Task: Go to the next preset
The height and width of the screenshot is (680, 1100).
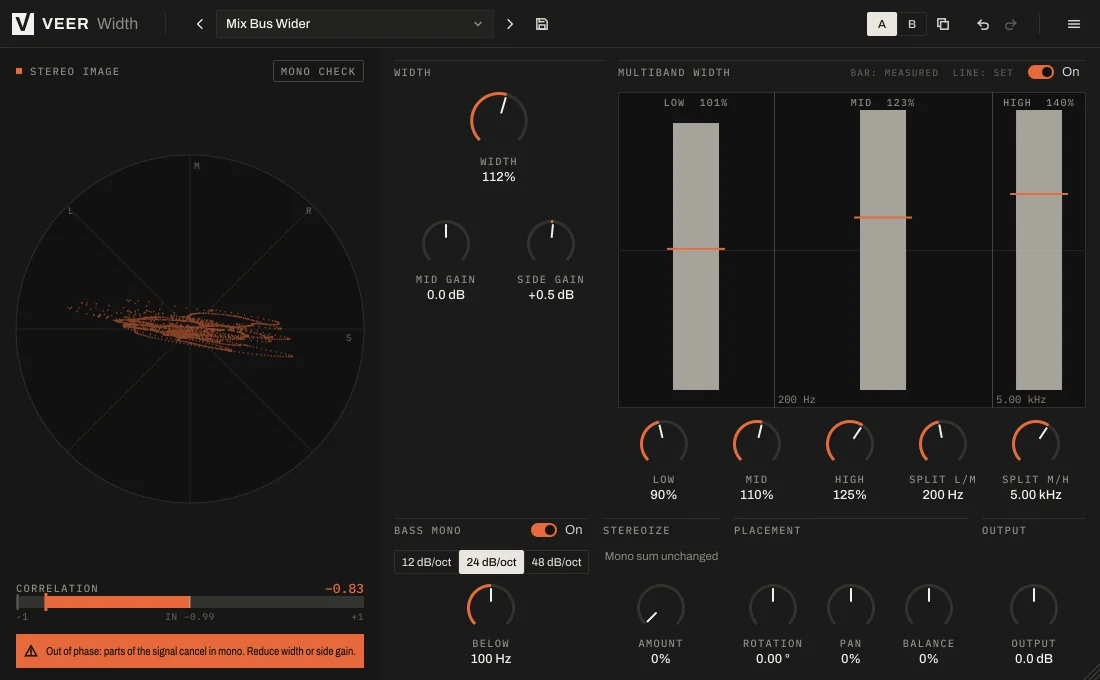Action: [x=510, y=24]
